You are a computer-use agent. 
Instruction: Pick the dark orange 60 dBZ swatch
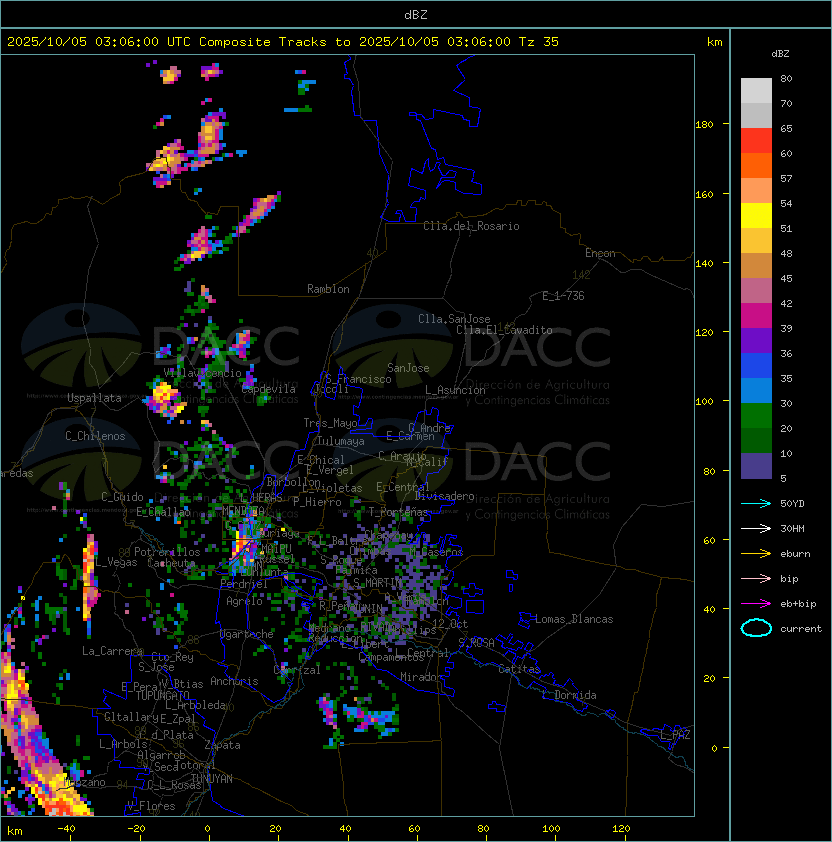pos(756,165)
